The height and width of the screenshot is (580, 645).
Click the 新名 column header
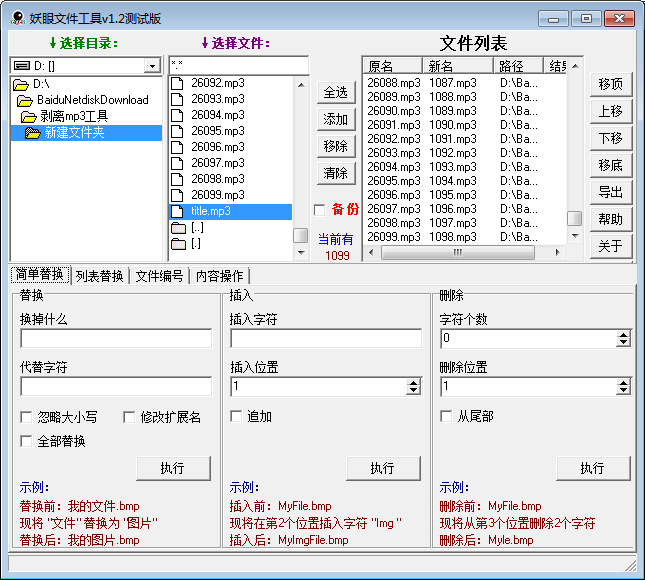(x=458, y=66)
